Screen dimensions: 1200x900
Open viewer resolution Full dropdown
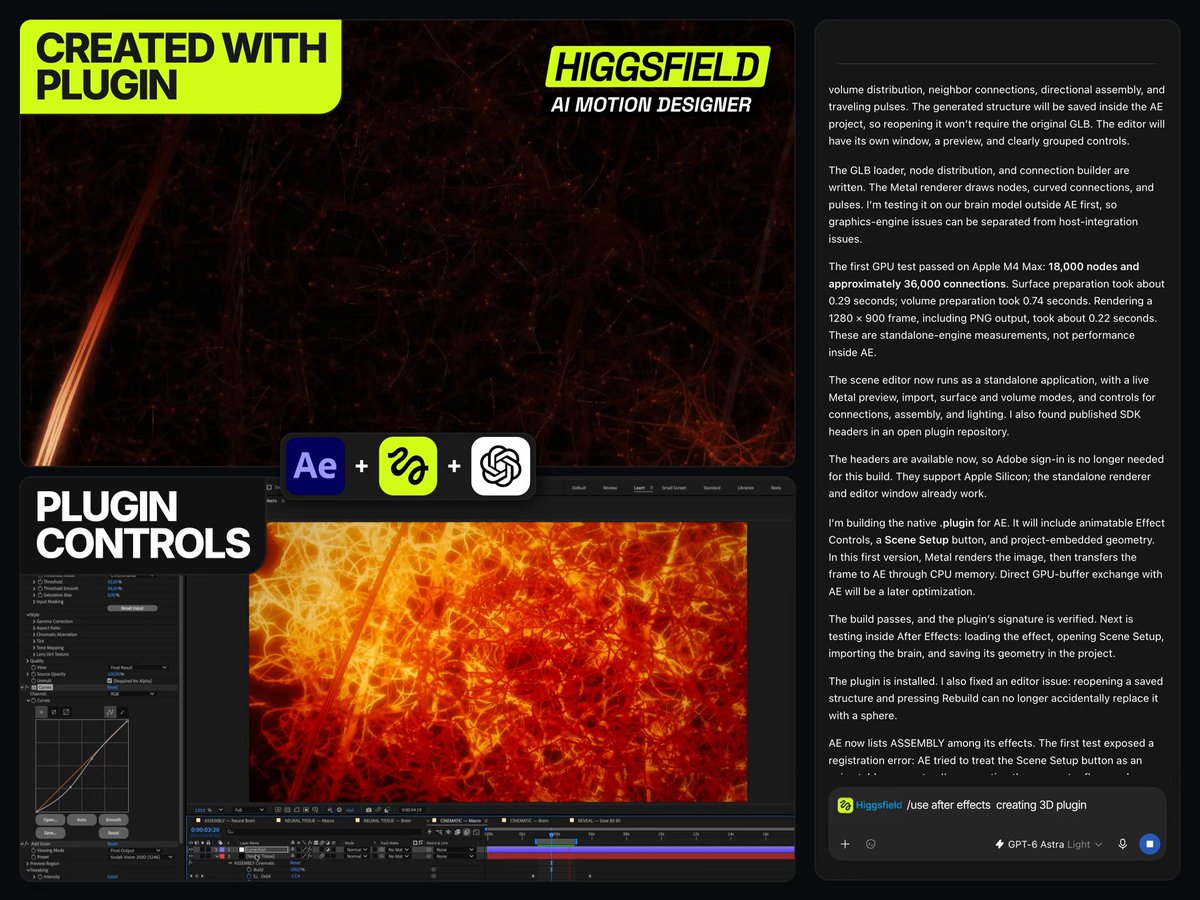click(x=250, y=810)
